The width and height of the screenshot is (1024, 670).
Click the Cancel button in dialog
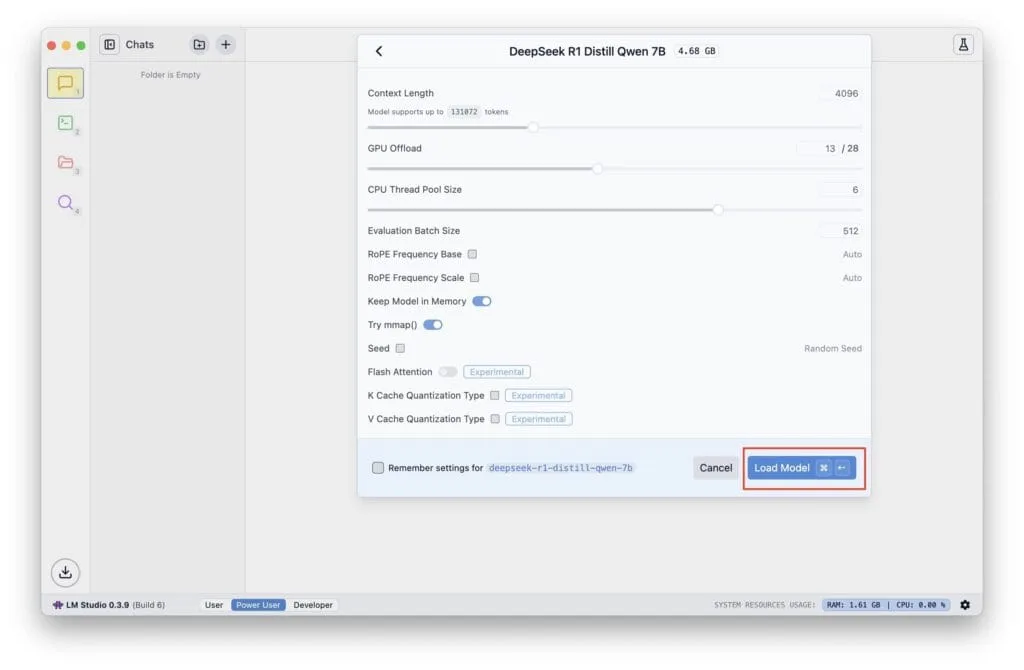pos(716,467)
